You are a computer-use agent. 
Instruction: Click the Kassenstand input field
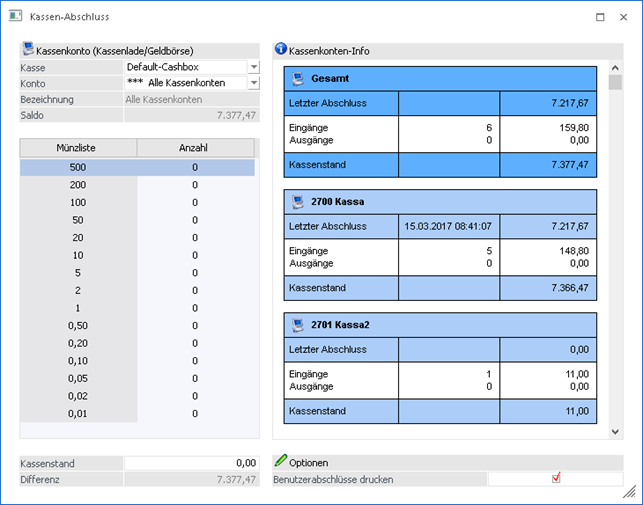[x=190, y=464]
